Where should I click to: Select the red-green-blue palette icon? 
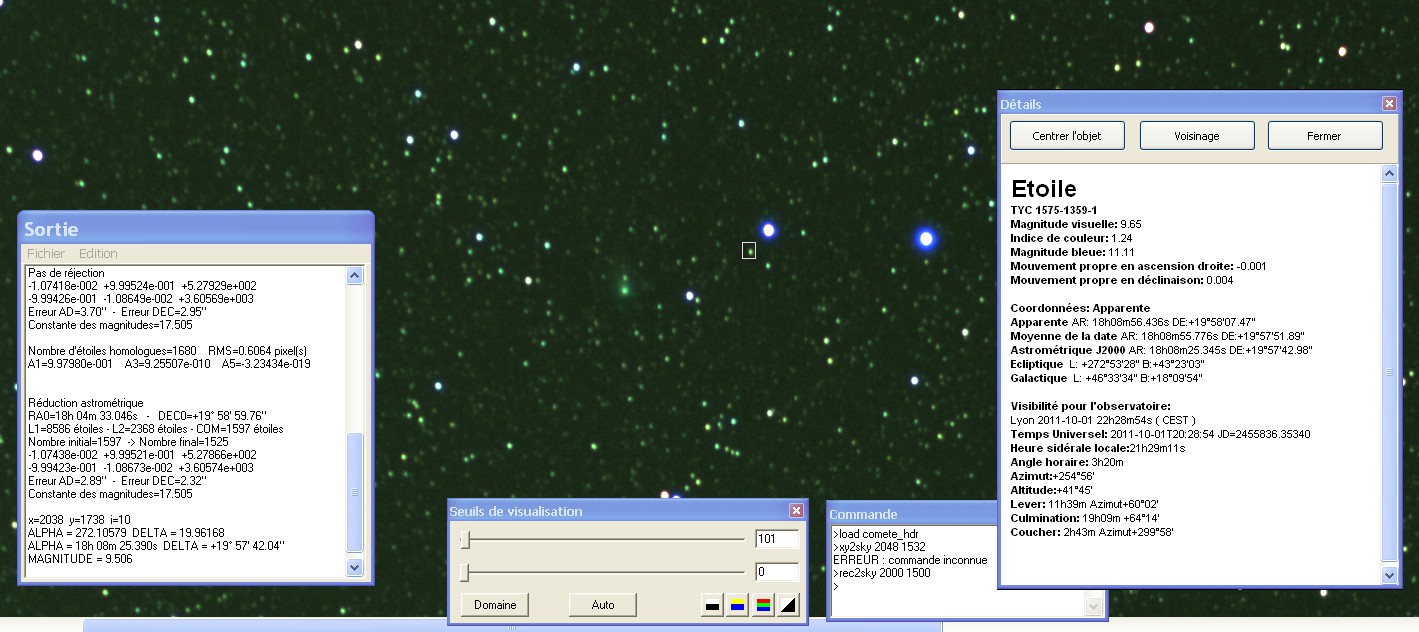763,605
